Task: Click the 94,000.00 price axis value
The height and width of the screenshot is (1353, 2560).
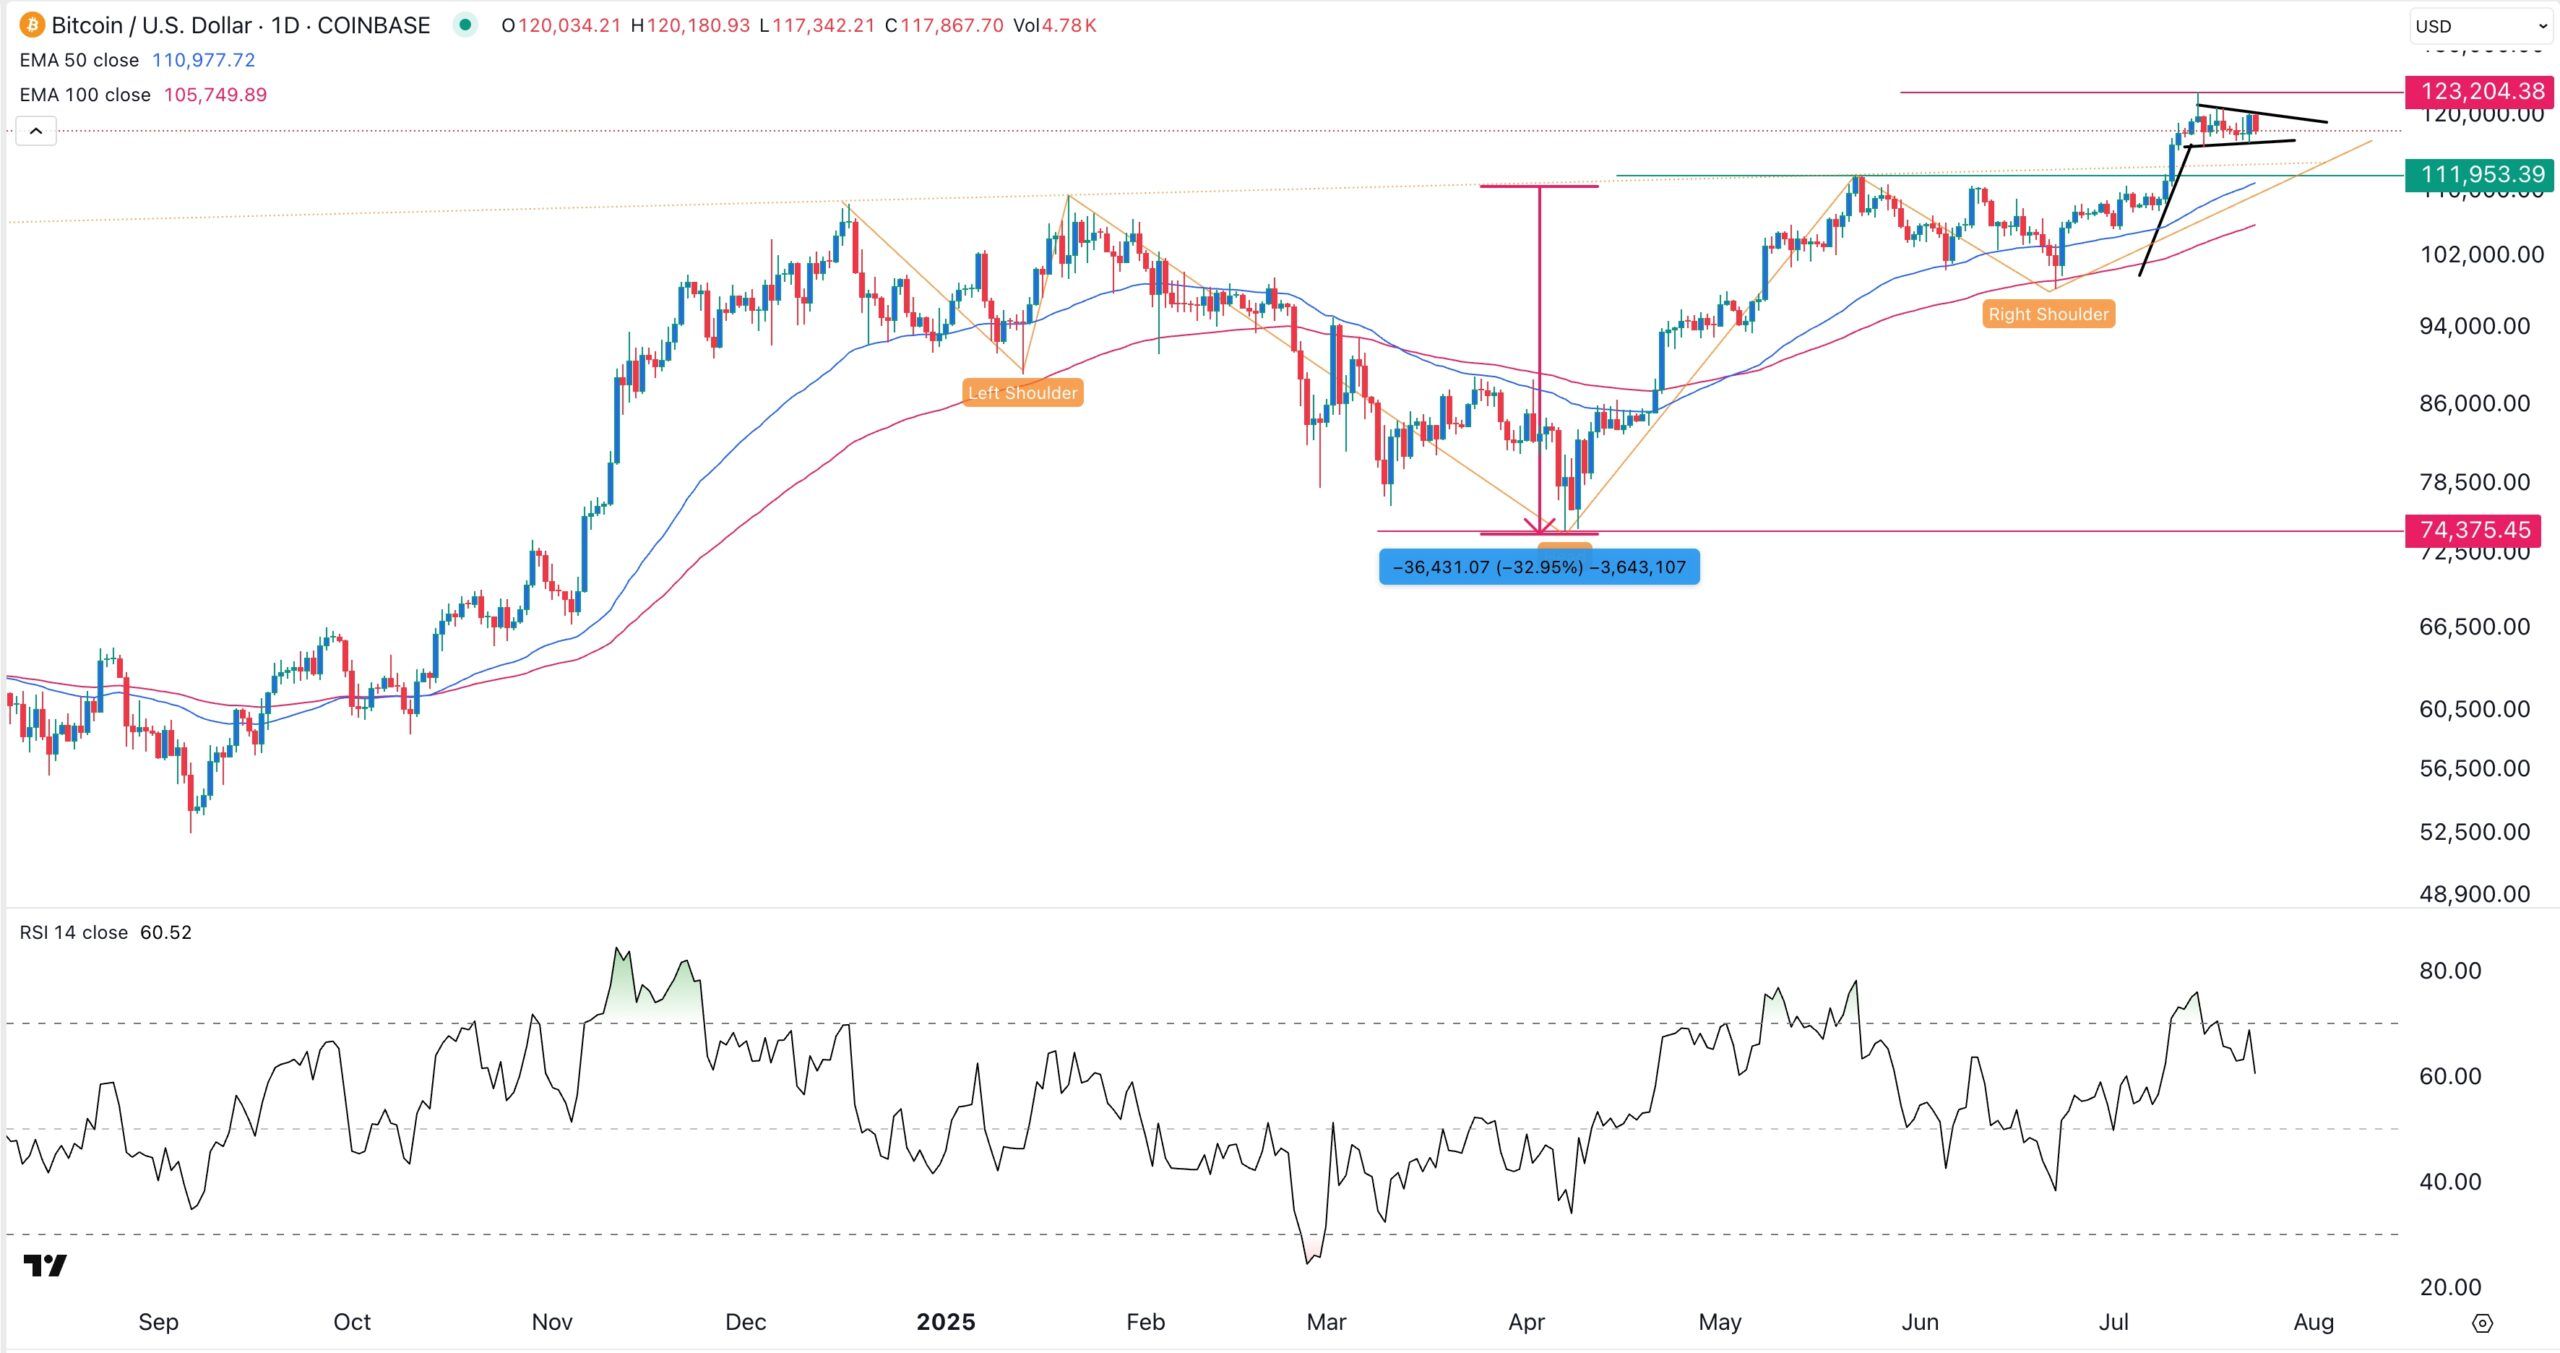Action: (2474, 326)
